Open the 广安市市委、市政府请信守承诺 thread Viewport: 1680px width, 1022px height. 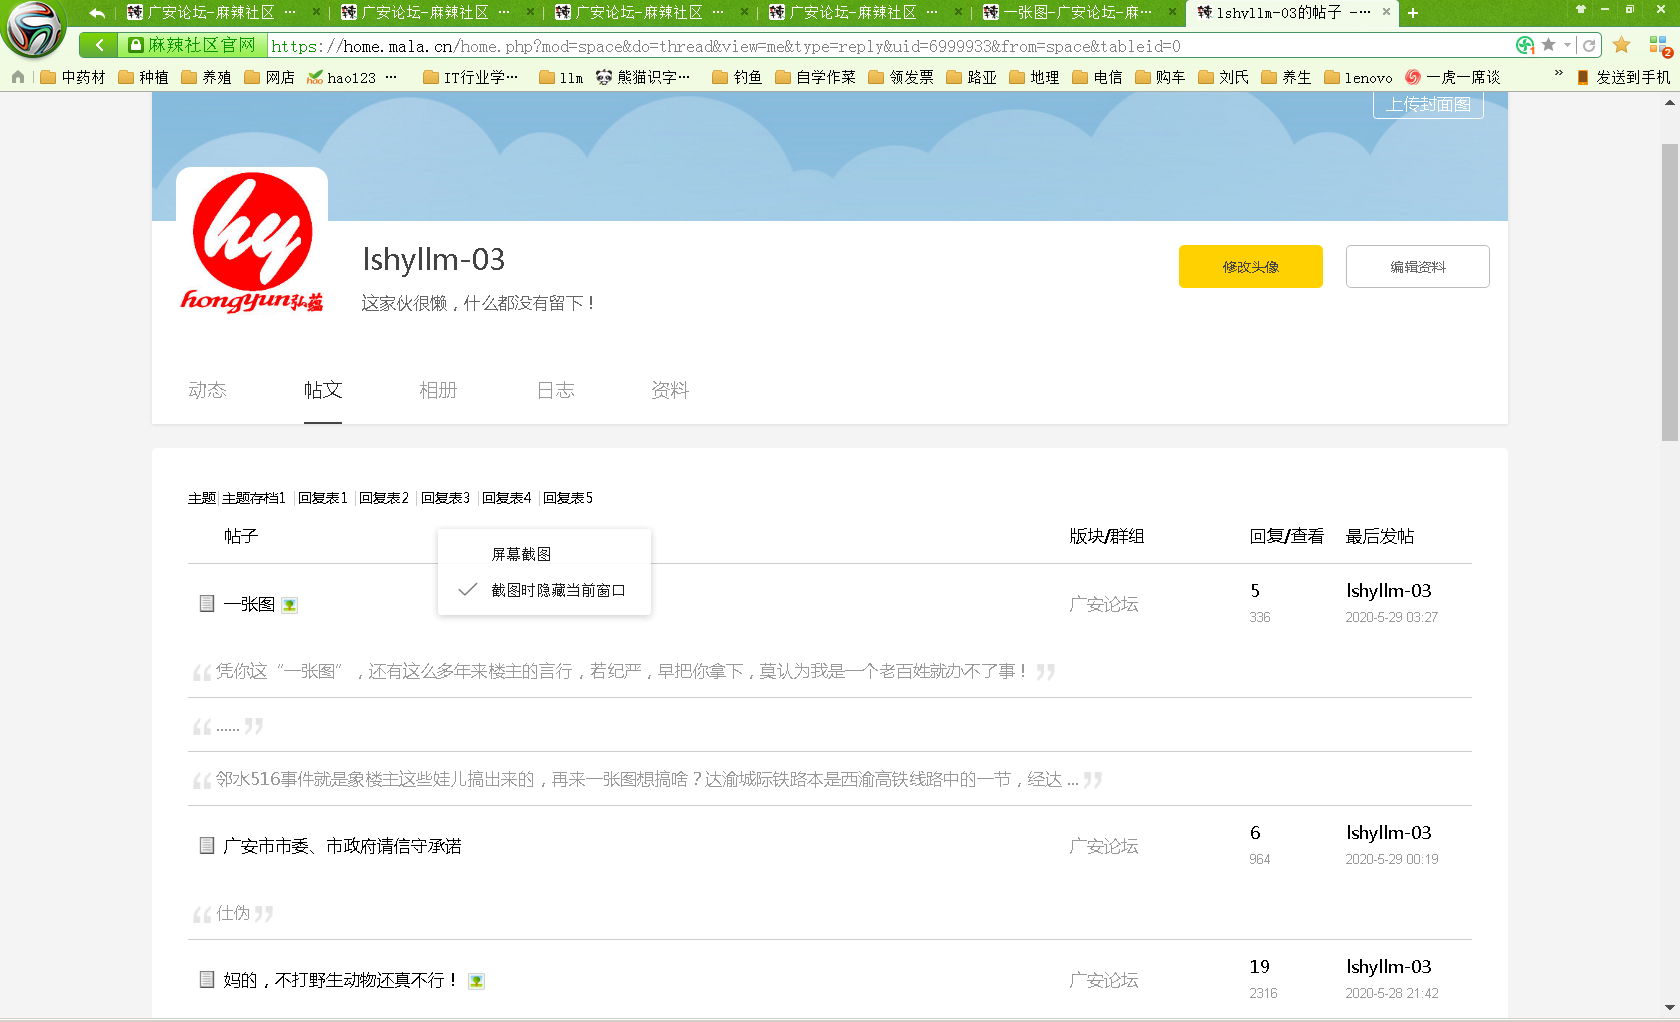pyautogui.click(x=342, y=846)
